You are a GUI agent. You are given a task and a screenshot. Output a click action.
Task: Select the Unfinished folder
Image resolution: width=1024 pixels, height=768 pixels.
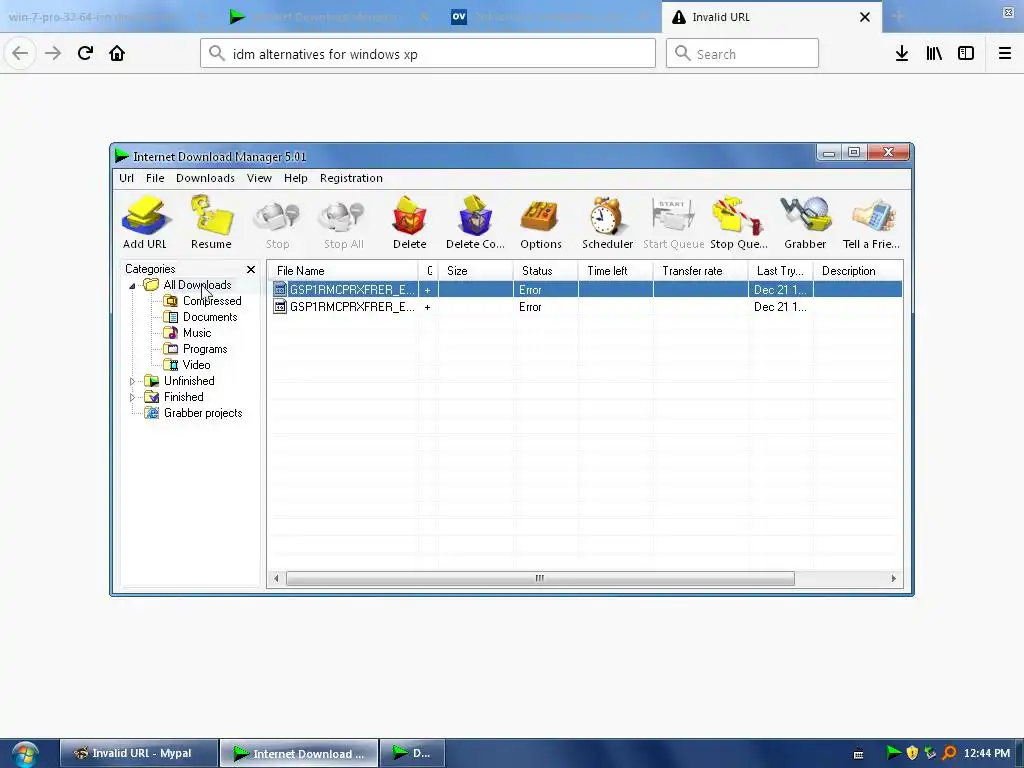(x=189, y=381)
